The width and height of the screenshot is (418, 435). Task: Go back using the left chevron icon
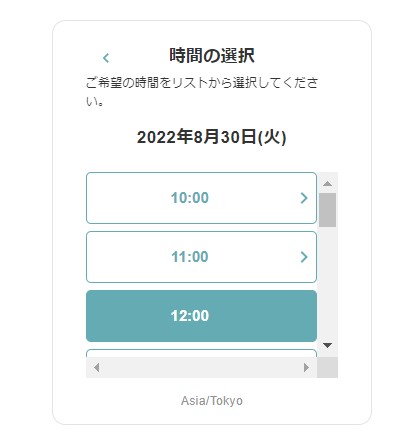pyautogui.click(x=106, y=58)
